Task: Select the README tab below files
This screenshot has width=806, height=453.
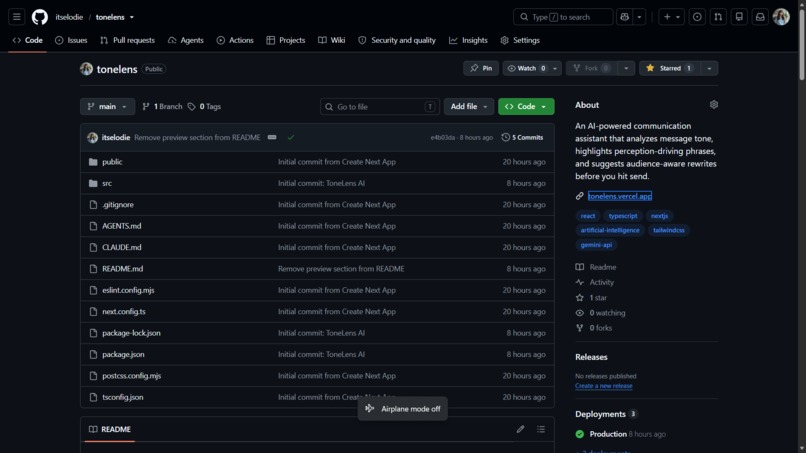Action: click(x=110, y=429)
